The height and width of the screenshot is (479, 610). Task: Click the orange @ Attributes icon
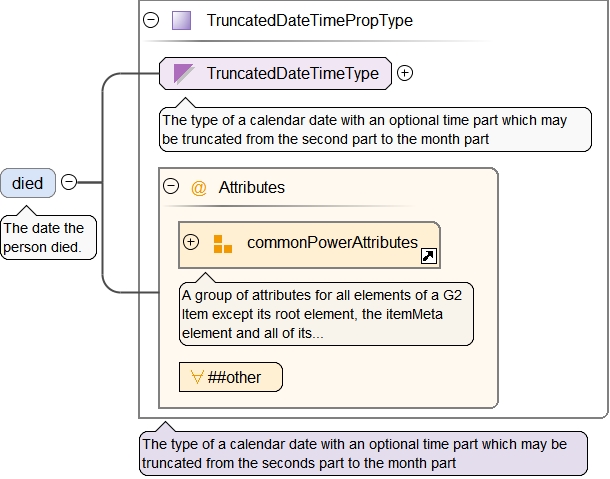click(198, 187)
